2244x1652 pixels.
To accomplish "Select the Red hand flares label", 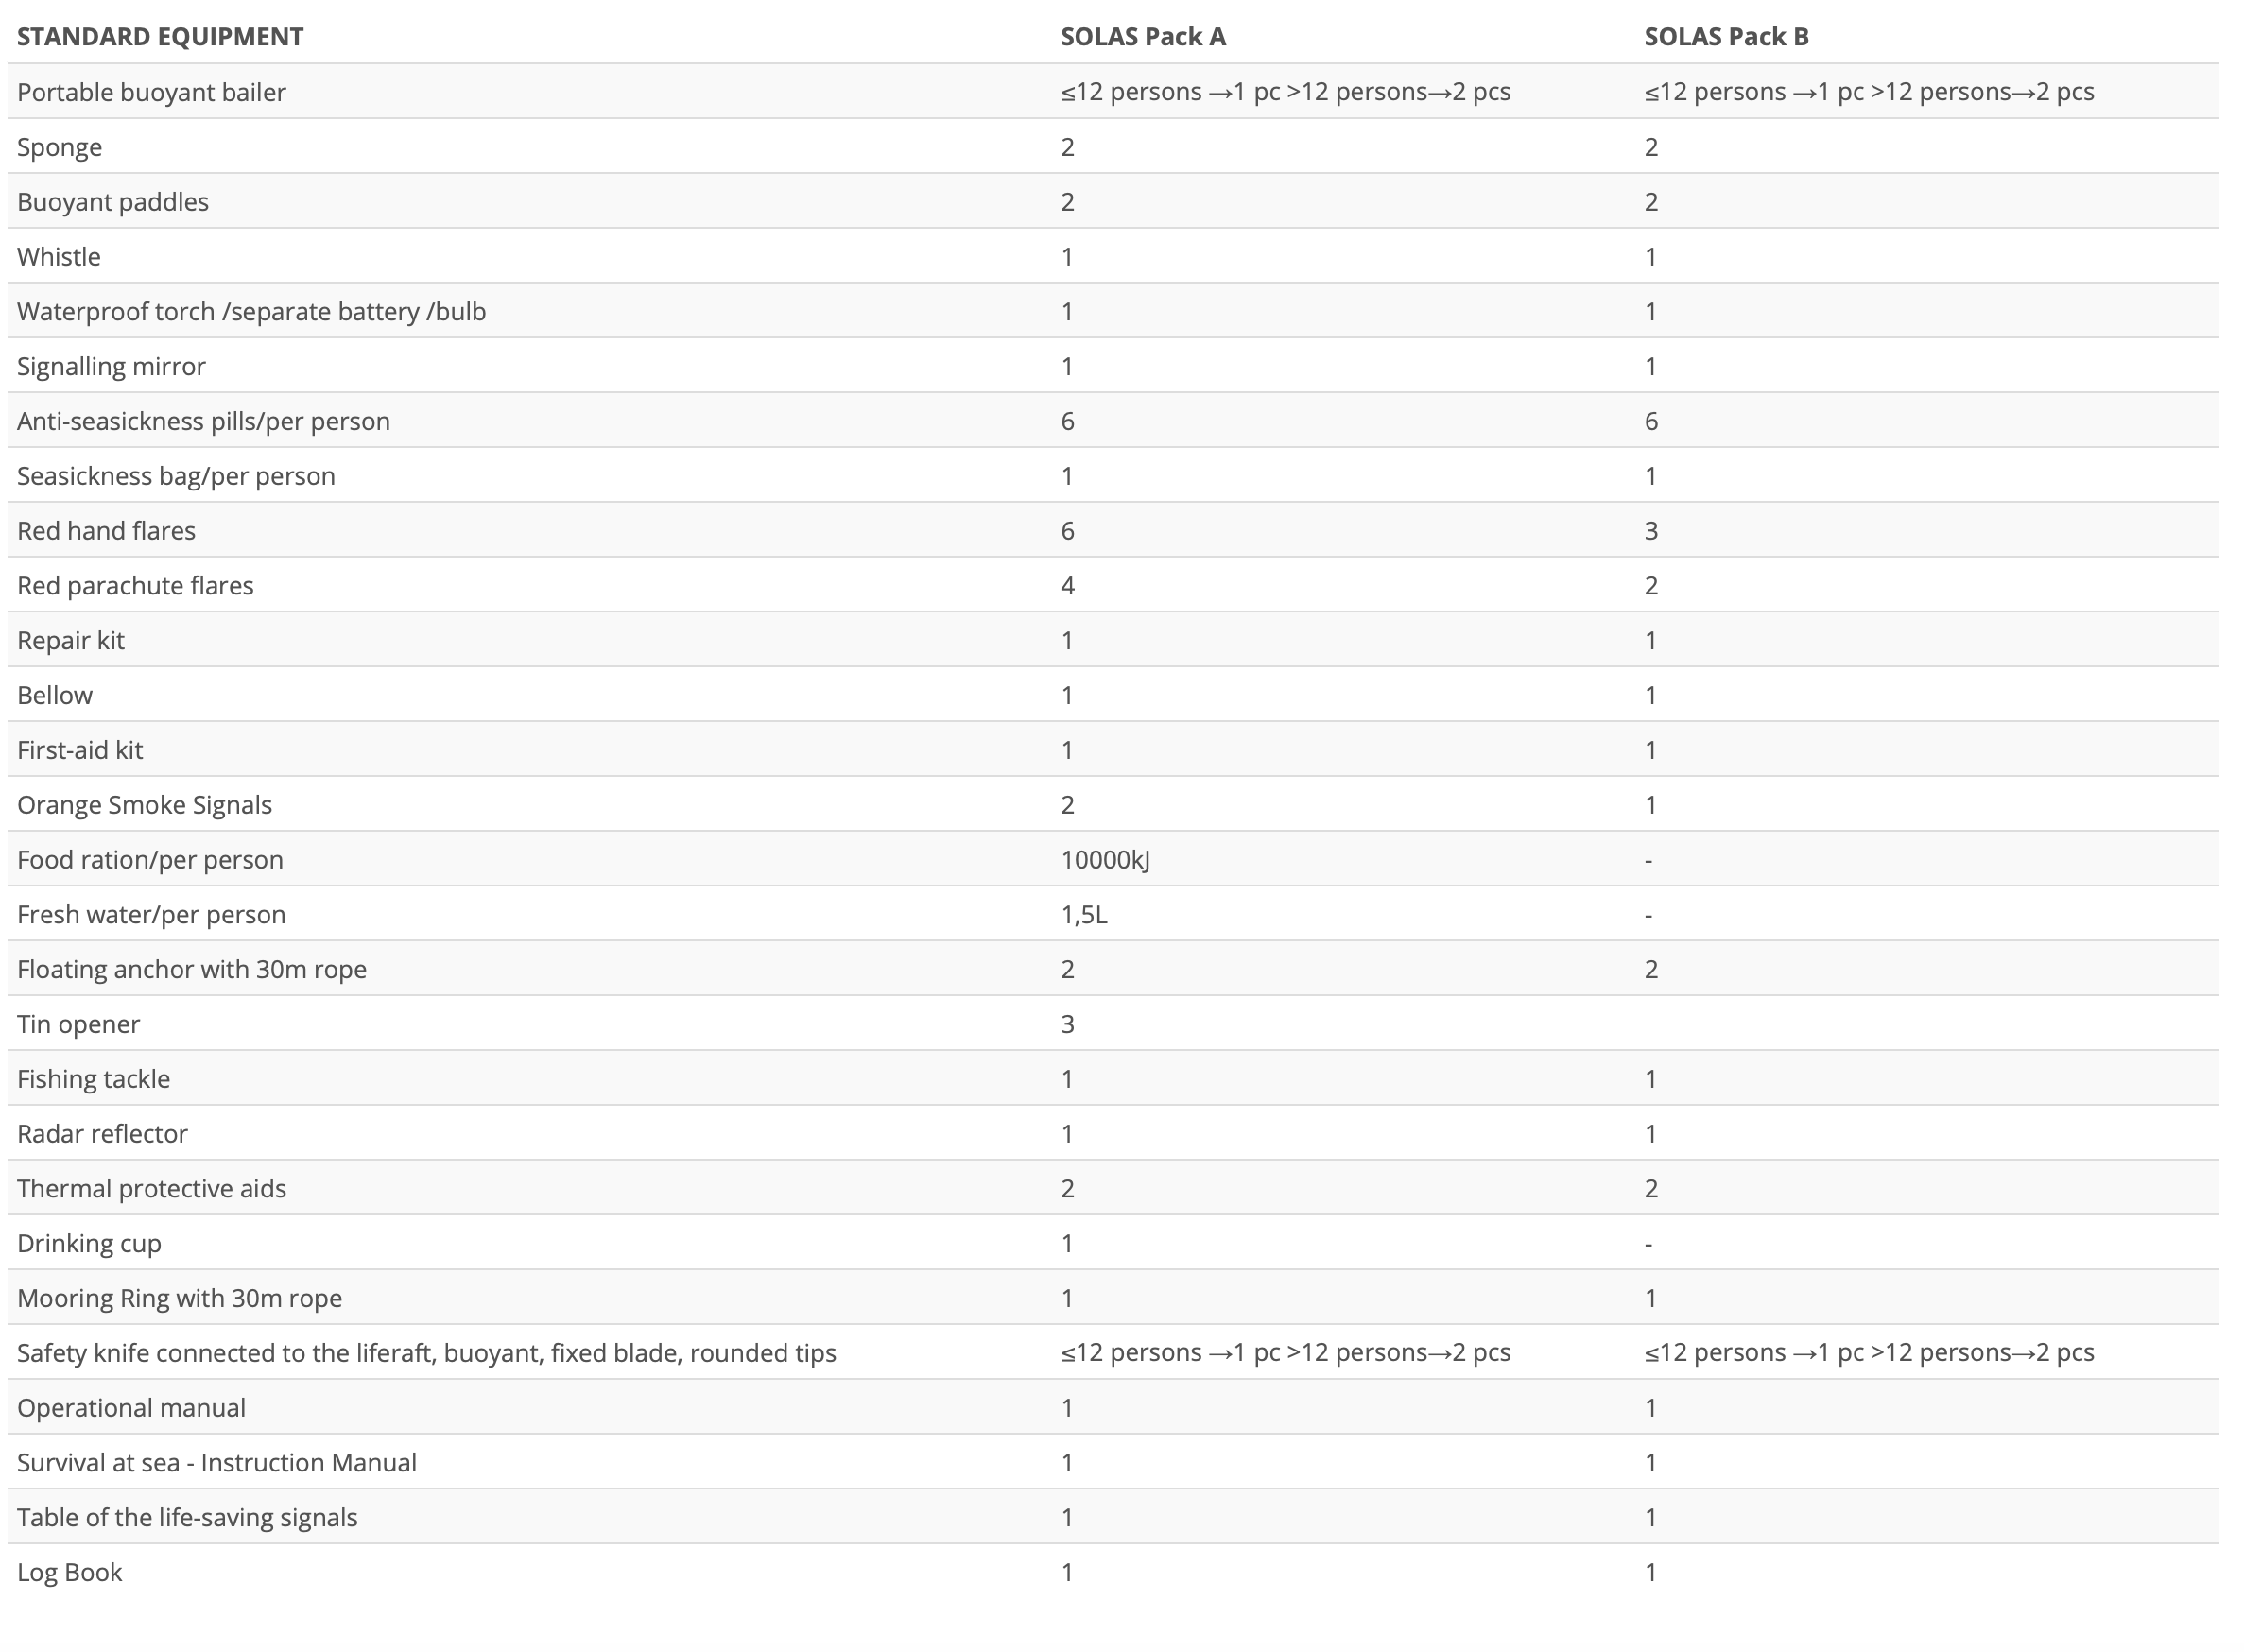I will (106, 531).
